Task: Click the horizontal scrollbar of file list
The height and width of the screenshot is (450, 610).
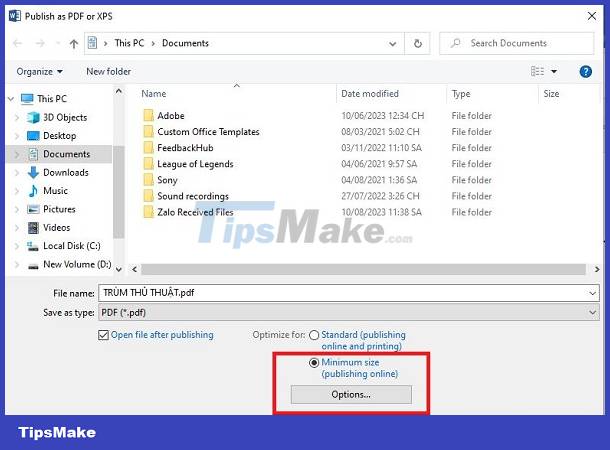Action: (363, 269)
